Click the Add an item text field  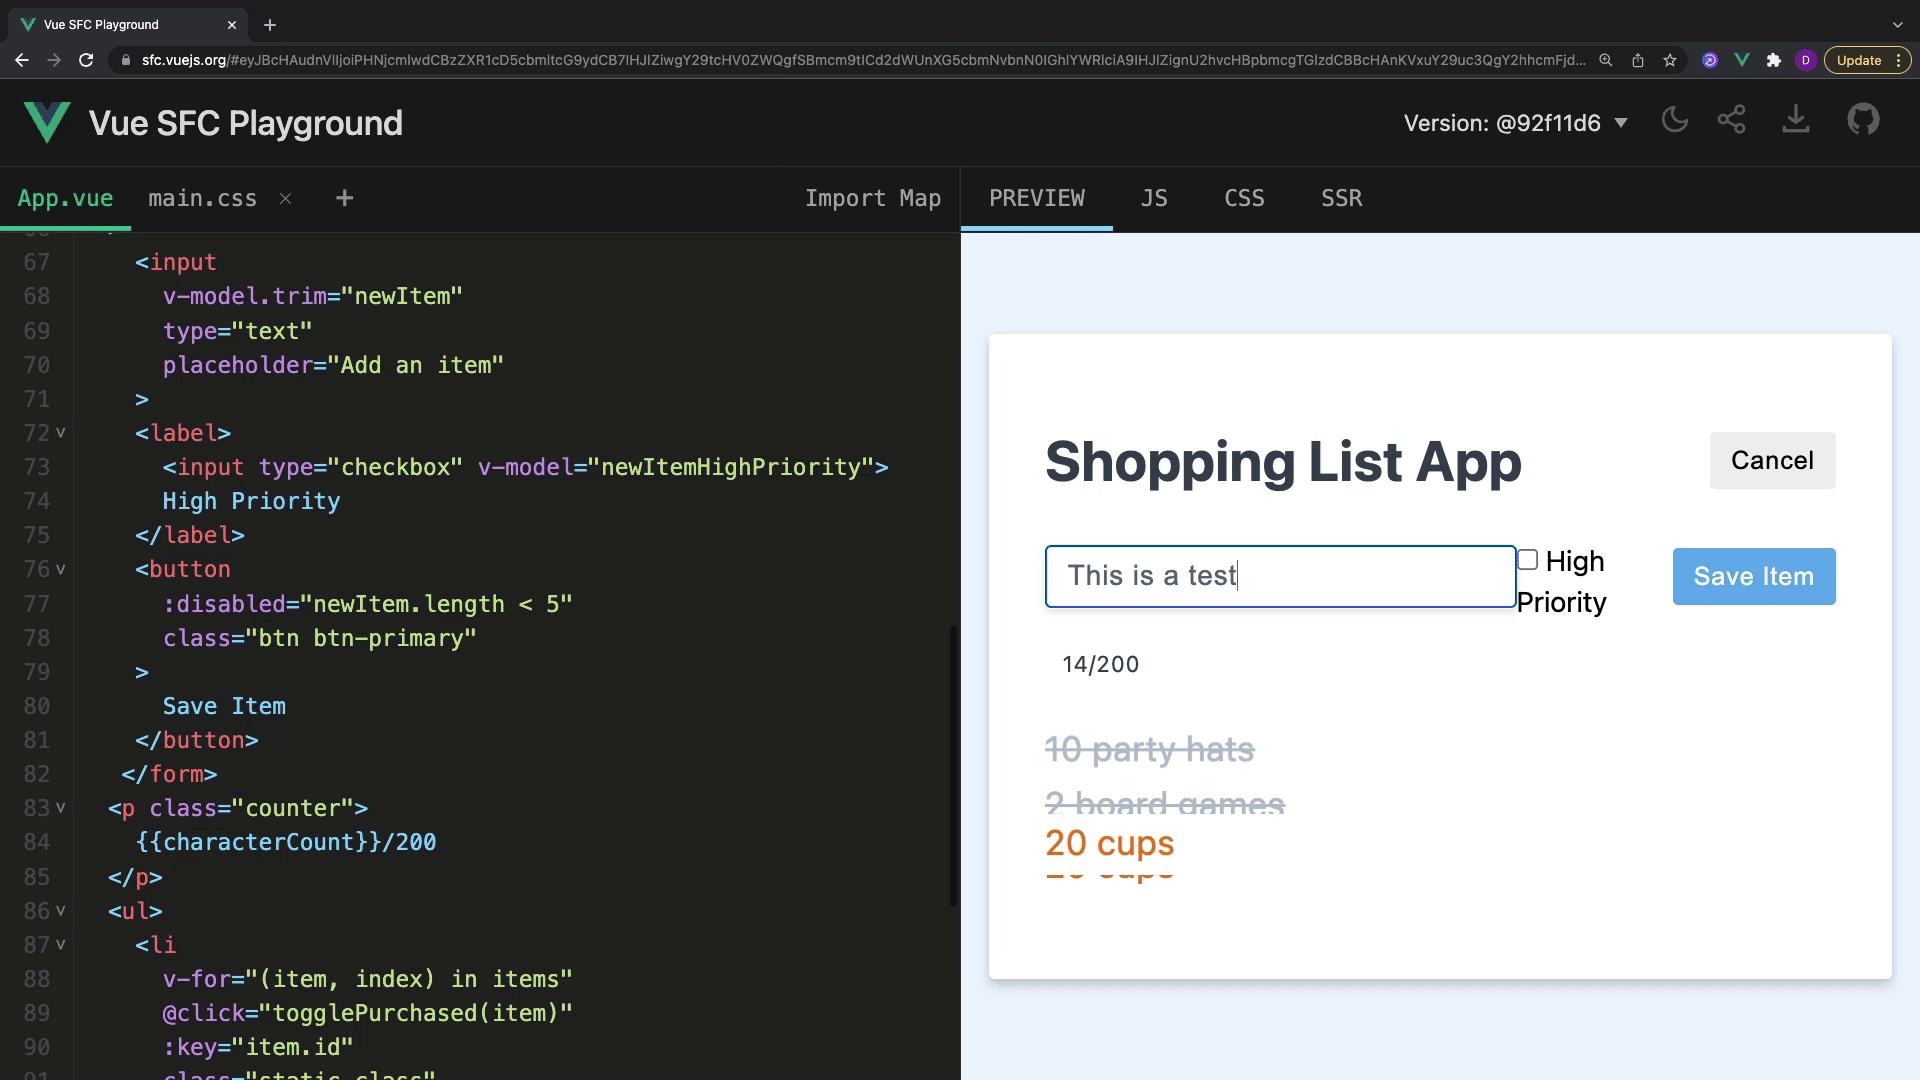click(x=1280, y=577)
